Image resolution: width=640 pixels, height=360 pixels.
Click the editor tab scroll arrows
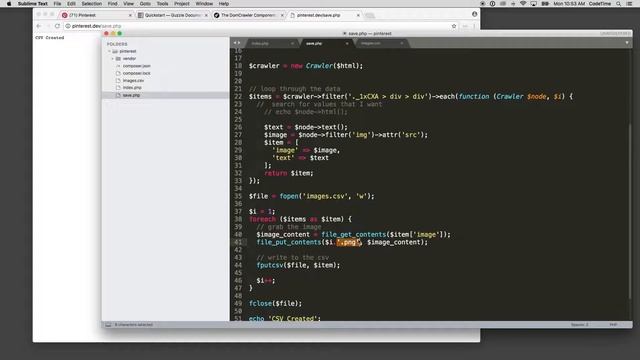point(237,43)
